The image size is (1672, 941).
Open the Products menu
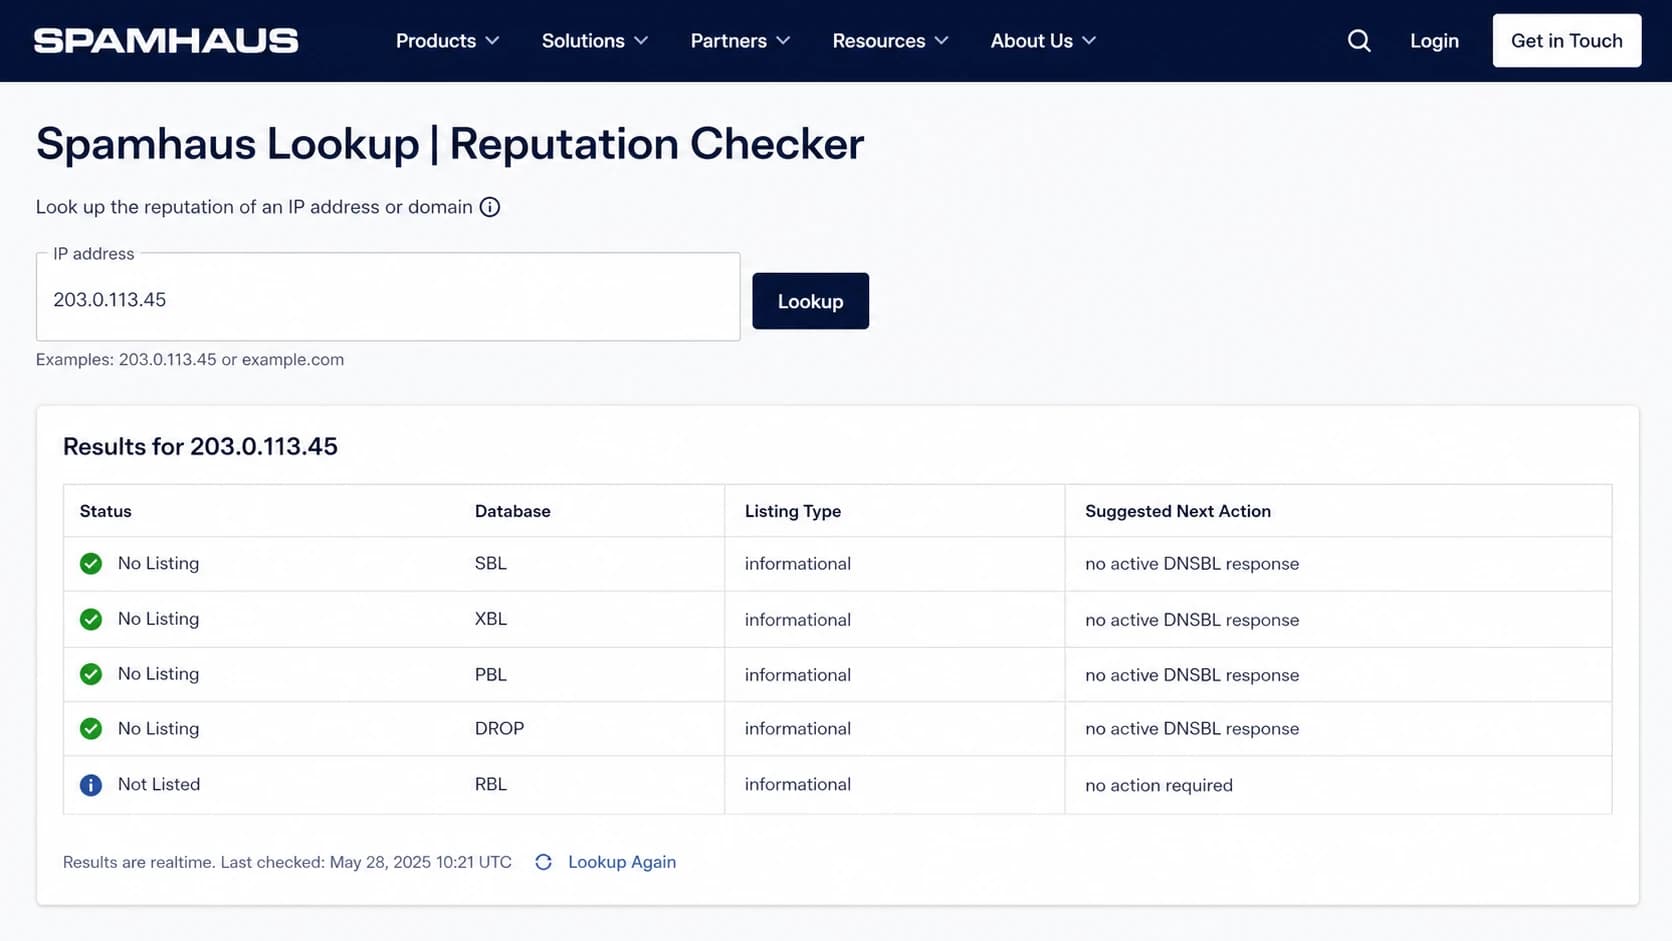tap(447, 41)
